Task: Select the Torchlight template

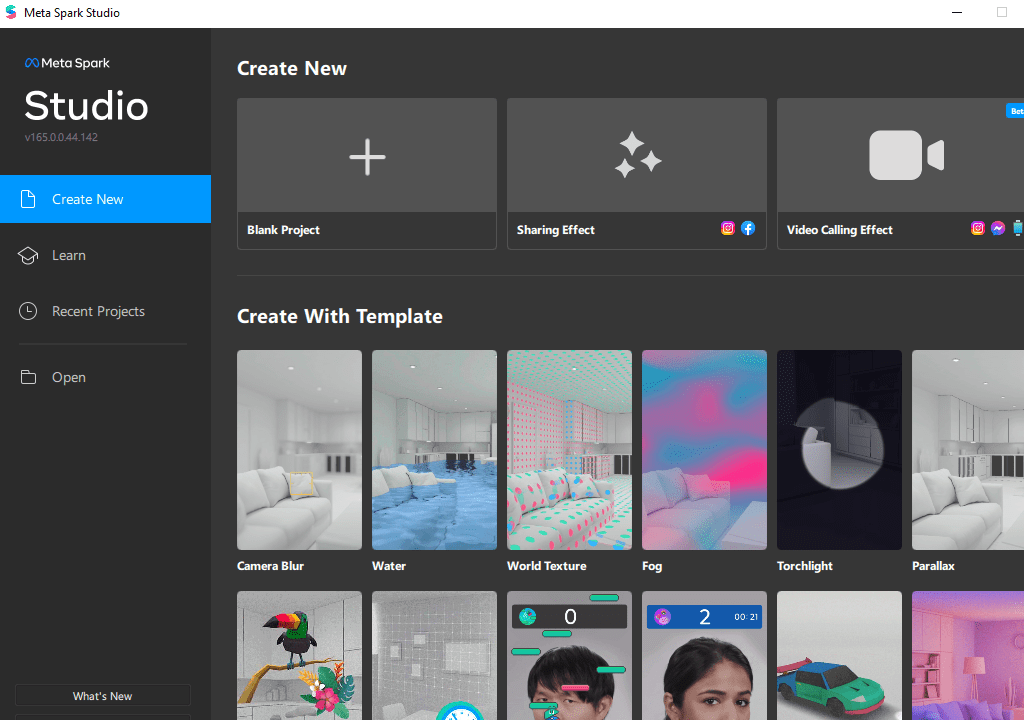Action: click(838, 450)
